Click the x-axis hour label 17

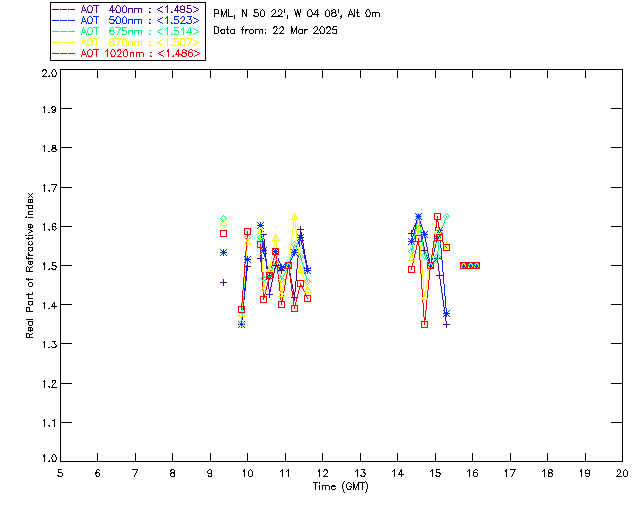510,473
